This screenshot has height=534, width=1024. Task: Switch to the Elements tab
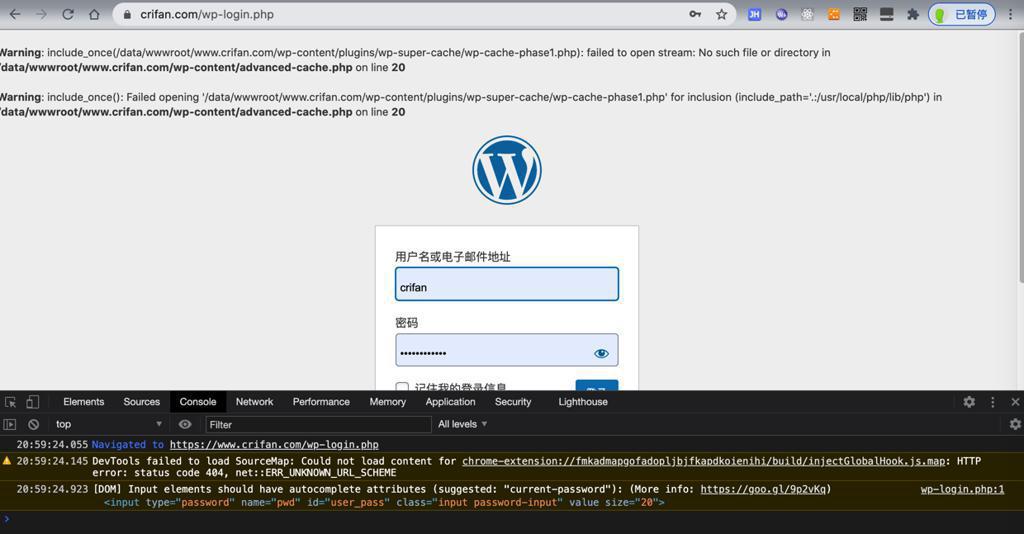(84, 401)
